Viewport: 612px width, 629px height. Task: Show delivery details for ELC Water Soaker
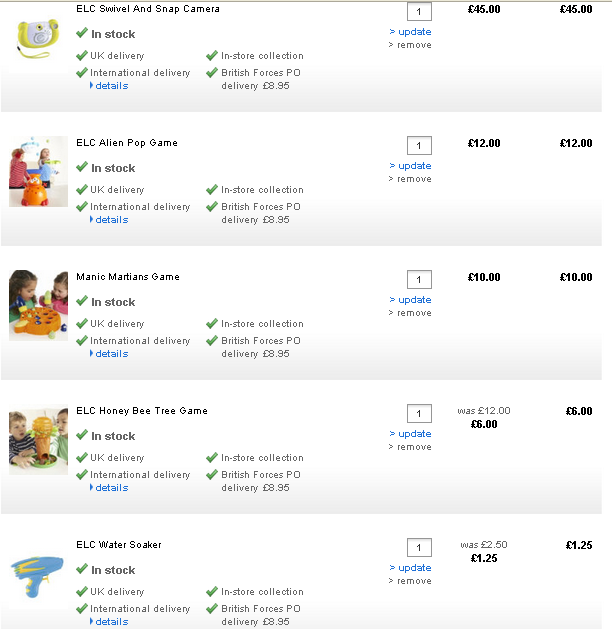(111, 622)
